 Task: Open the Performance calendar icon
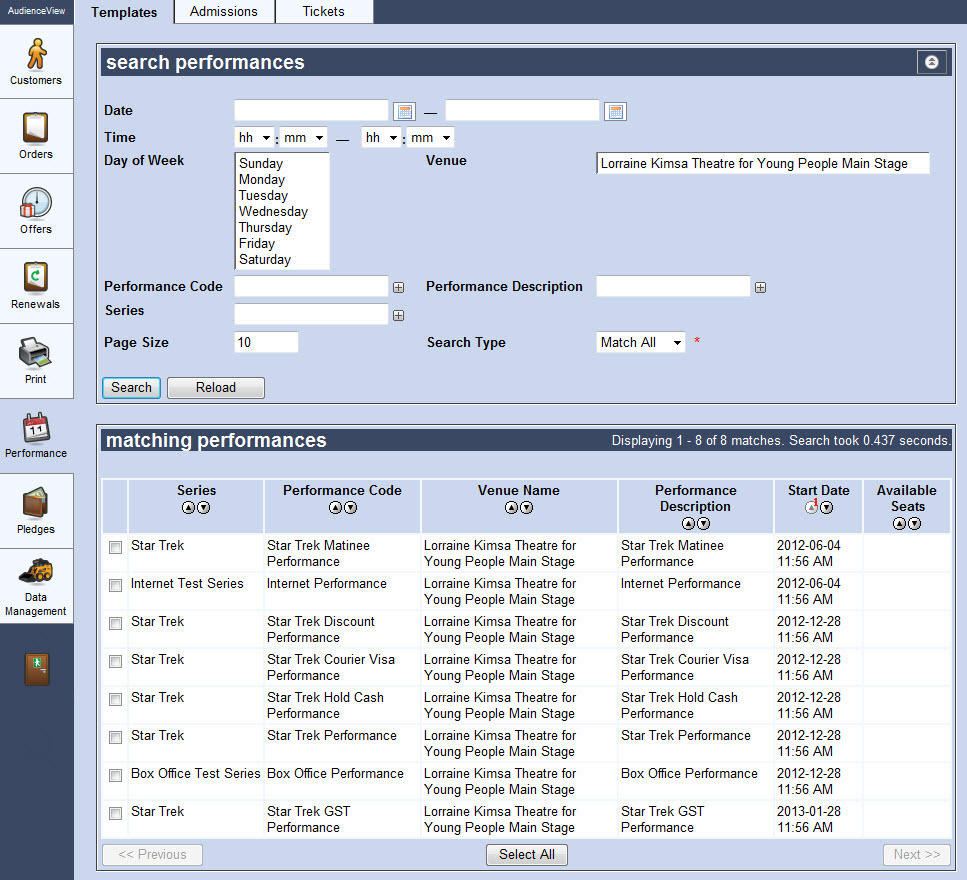(x=36, y=427)
